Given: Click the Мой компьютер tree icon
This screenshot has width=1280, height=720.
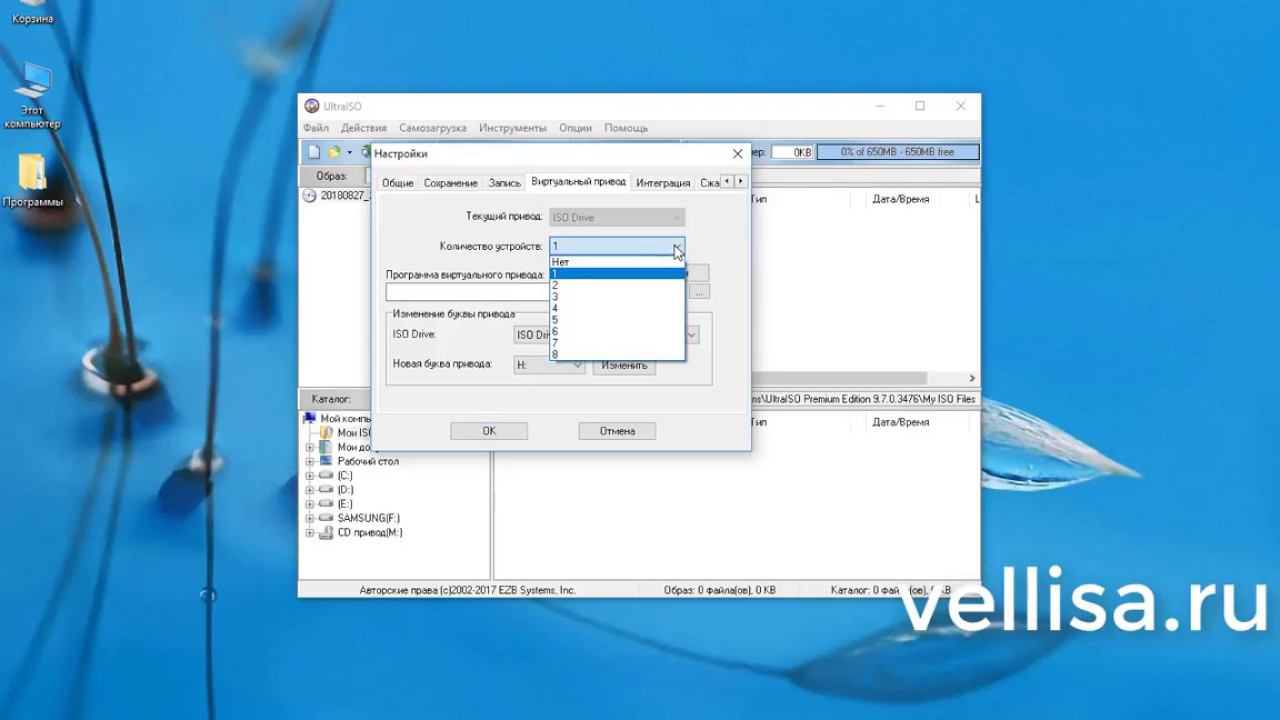Looking at the screenshot, I should point(310,418).
